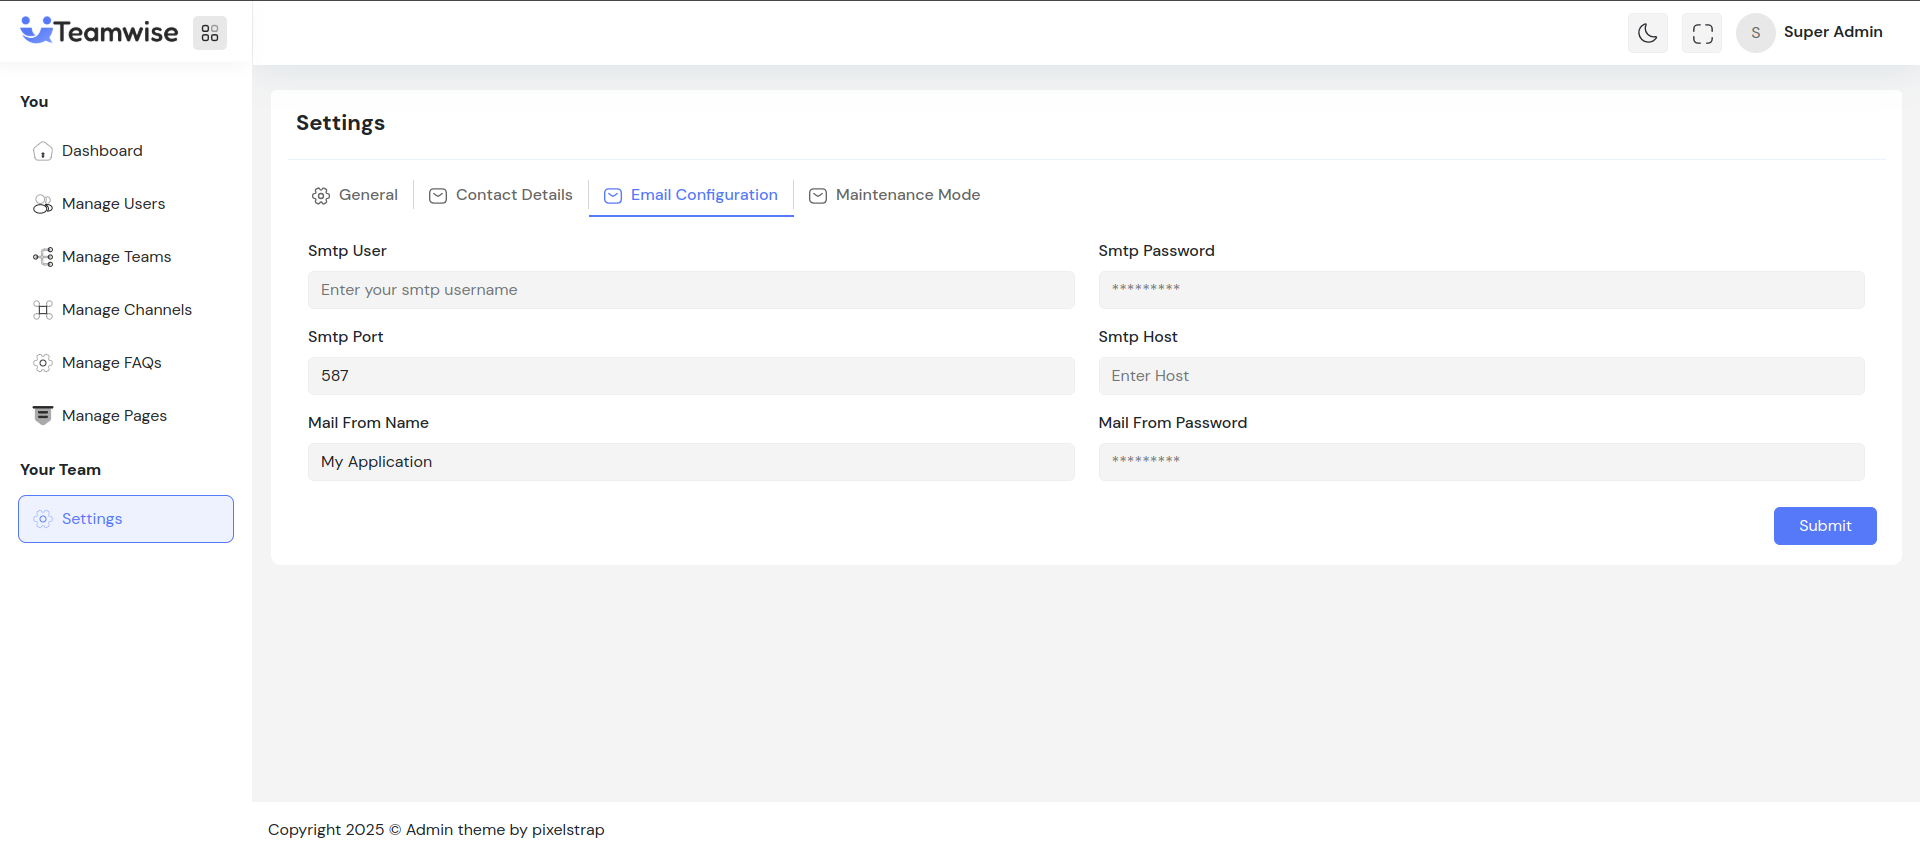Focus the Smtp Host field

tap(1481, 376)
